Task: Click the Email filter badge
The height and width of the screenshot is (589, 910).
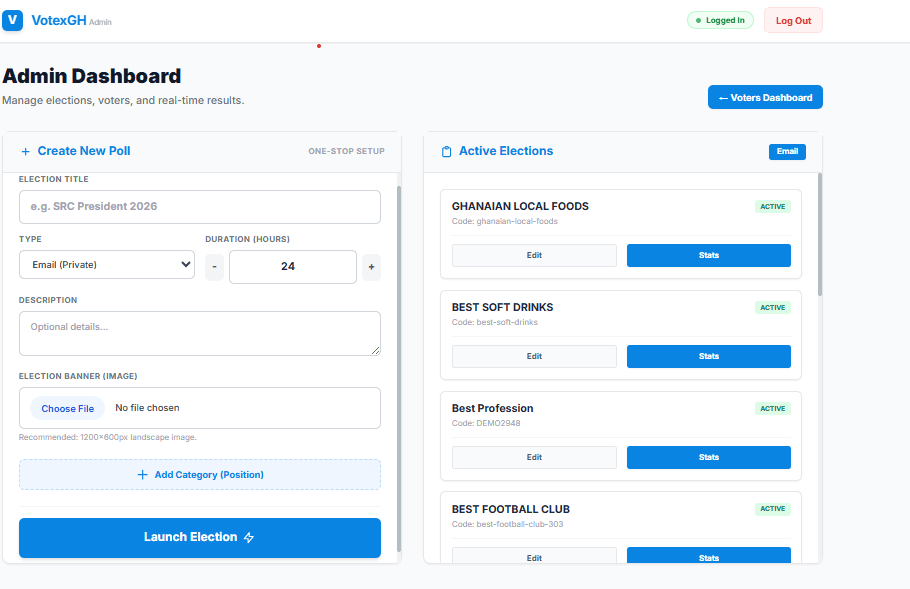Action: (787, 151)
